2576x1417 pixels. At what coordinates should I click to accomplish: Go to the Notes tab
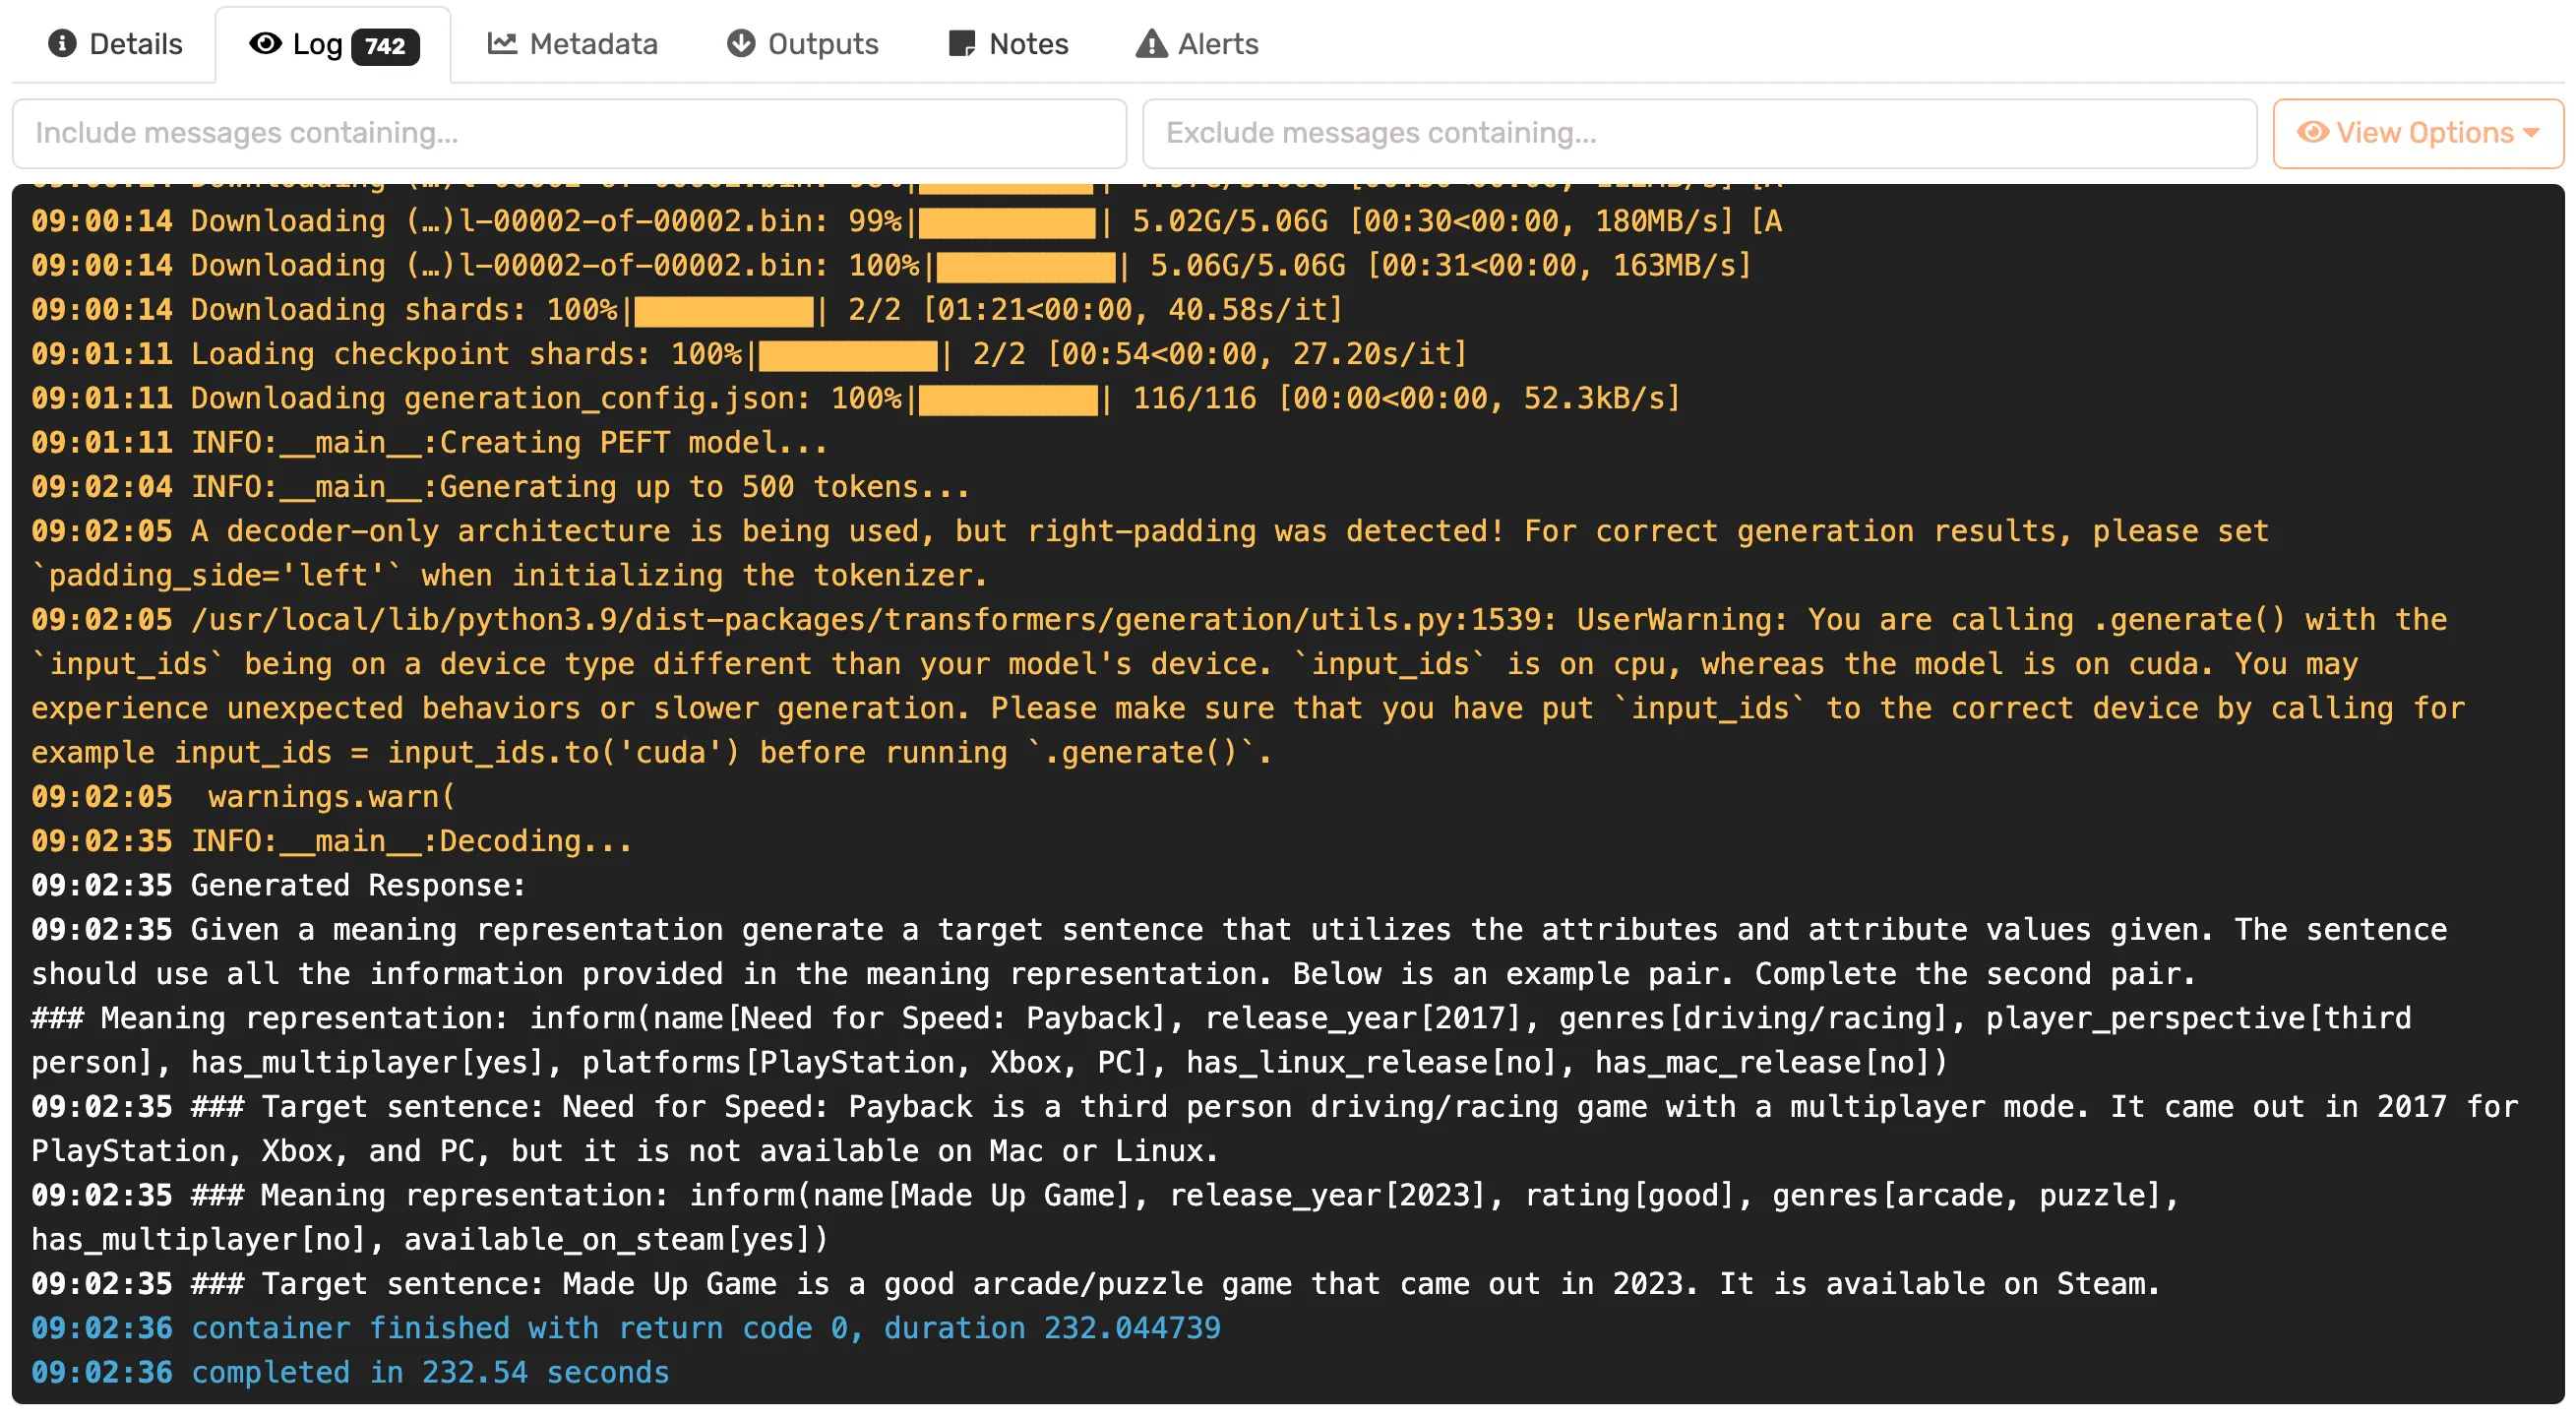[1008, 44]
